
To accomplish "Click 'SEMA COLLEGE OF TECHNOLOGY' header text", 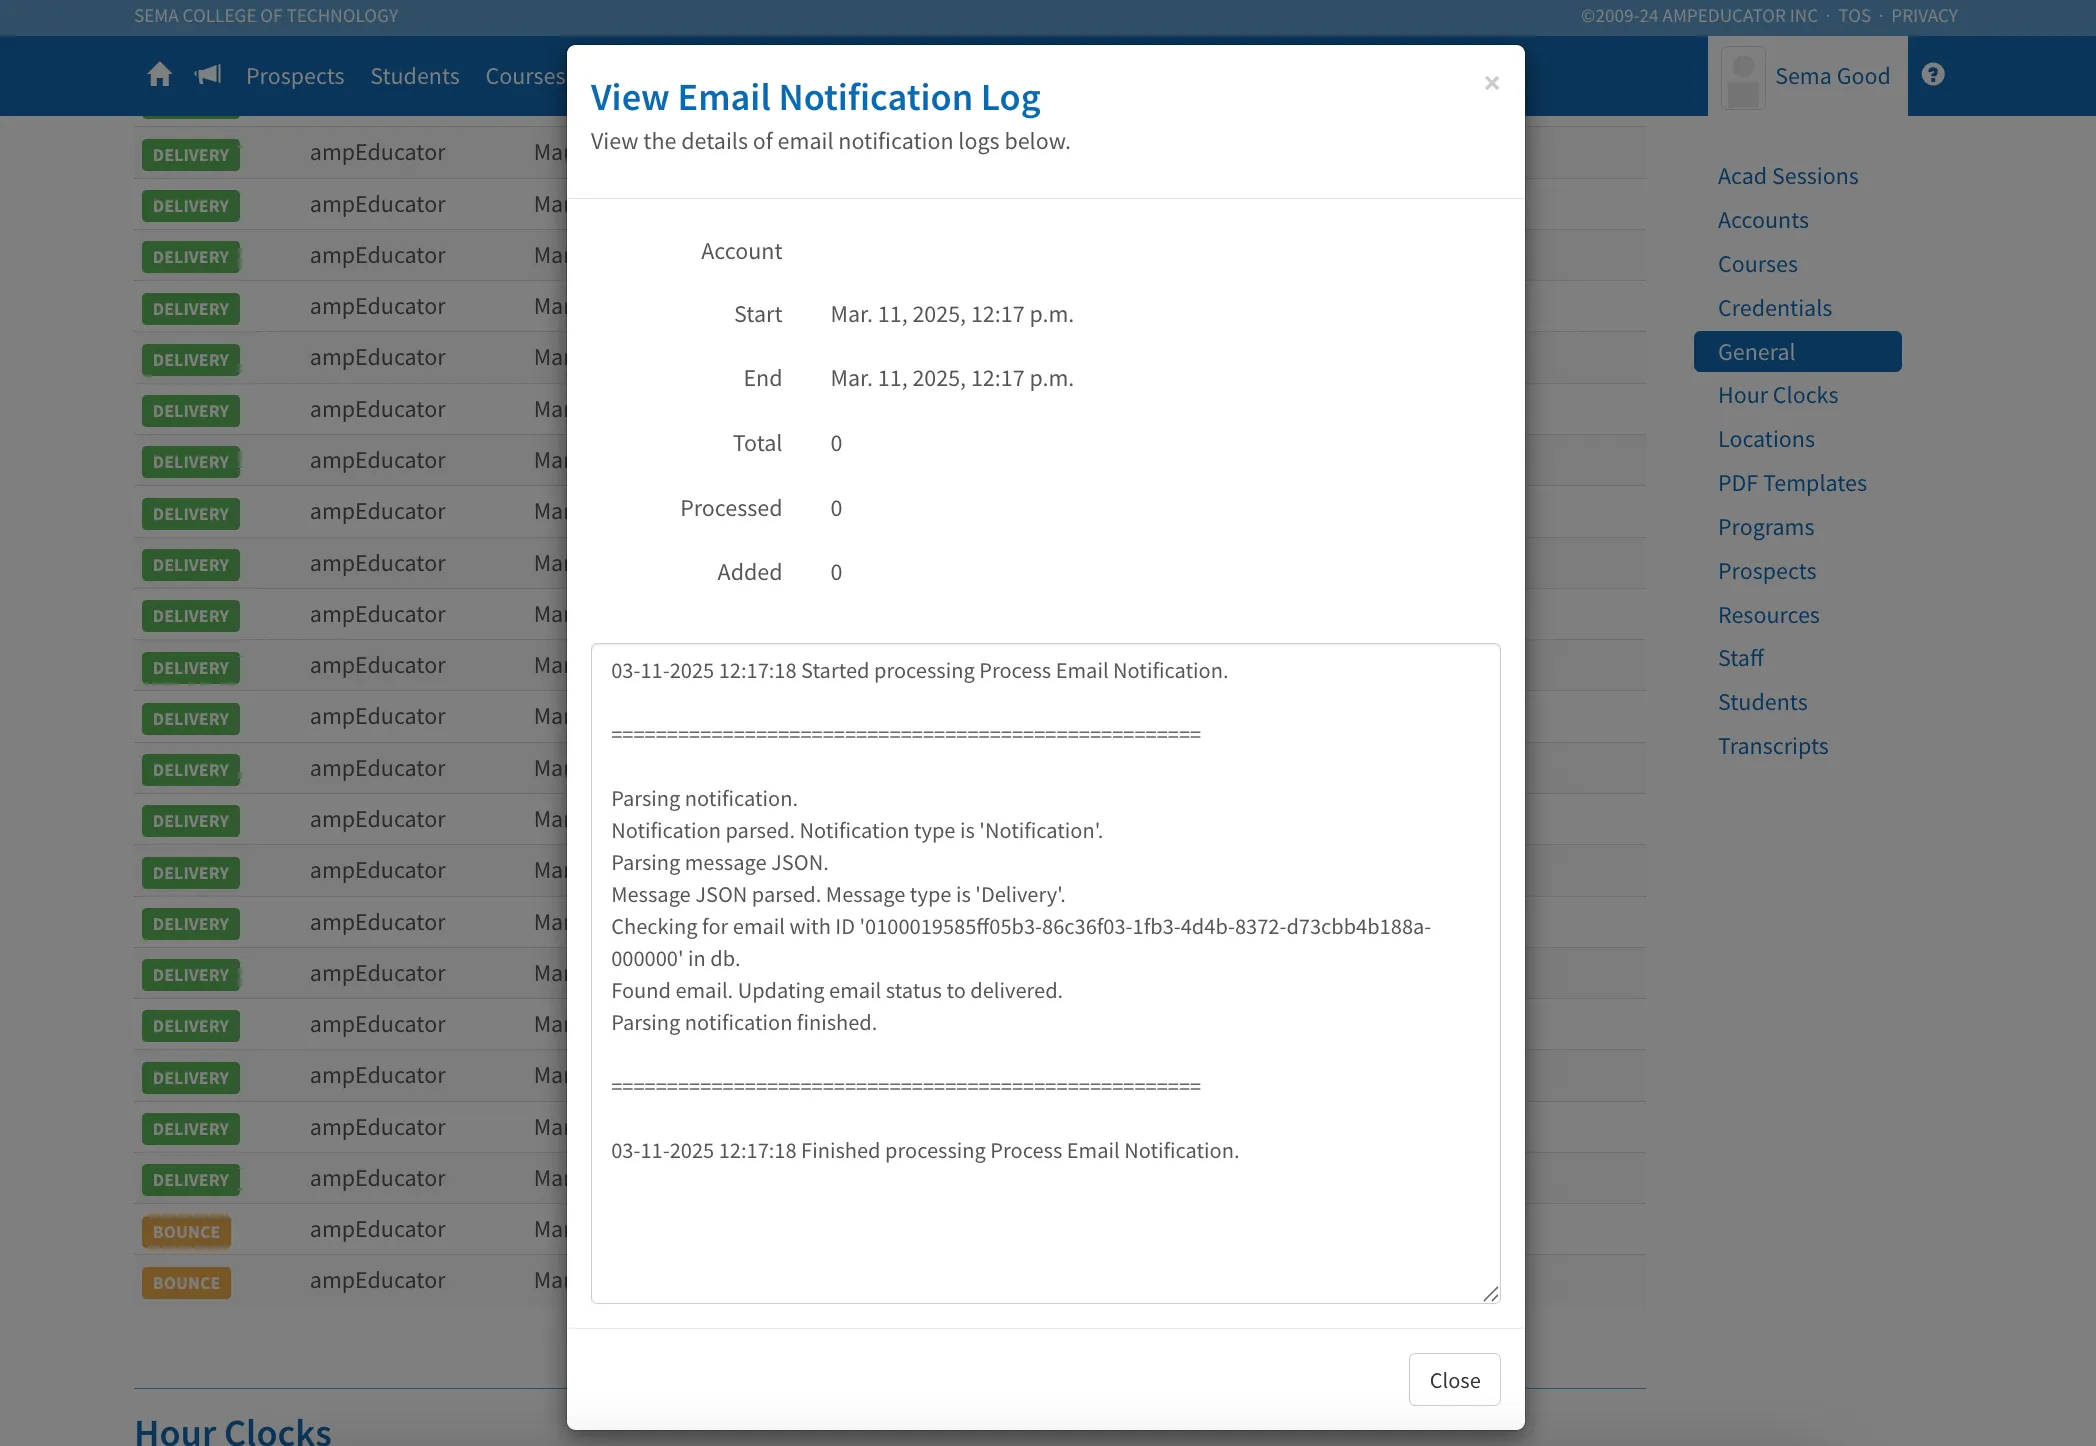I will (x=266, y=16).
